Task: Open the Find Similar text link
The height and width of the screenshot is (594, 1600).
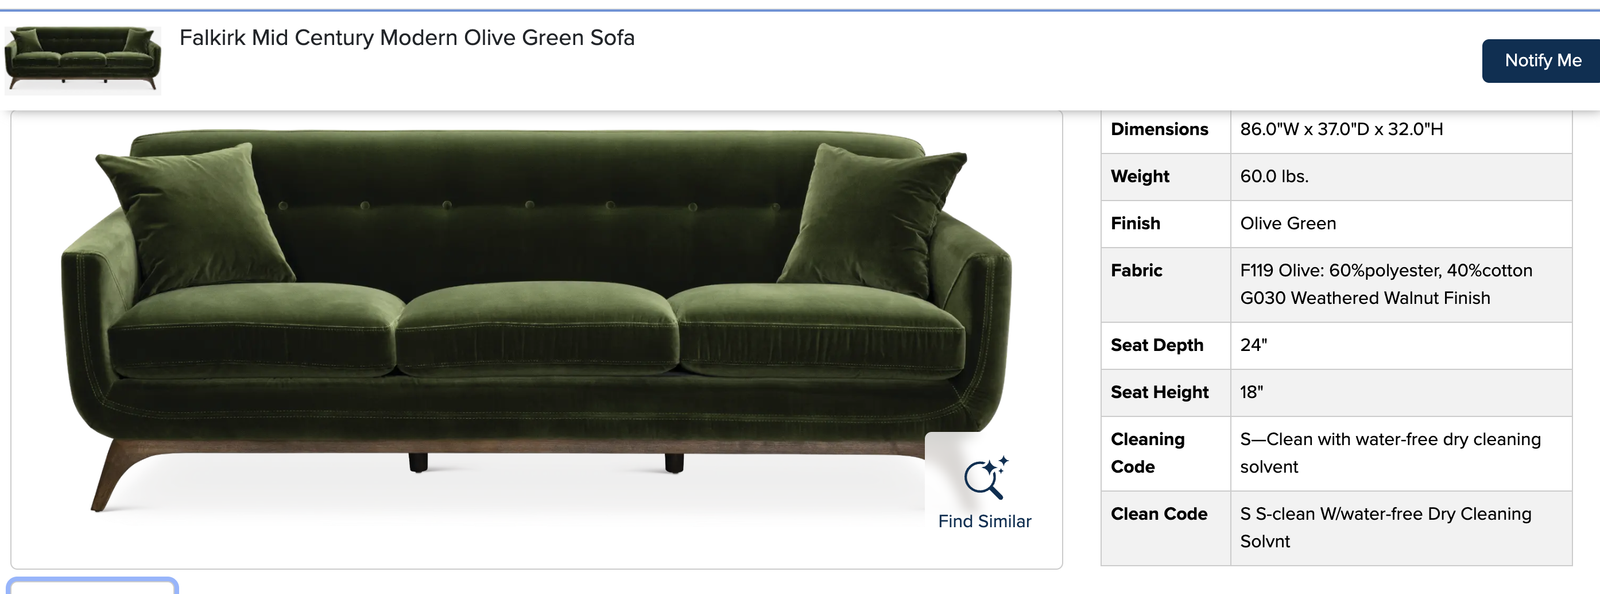Action: point(985,521)
